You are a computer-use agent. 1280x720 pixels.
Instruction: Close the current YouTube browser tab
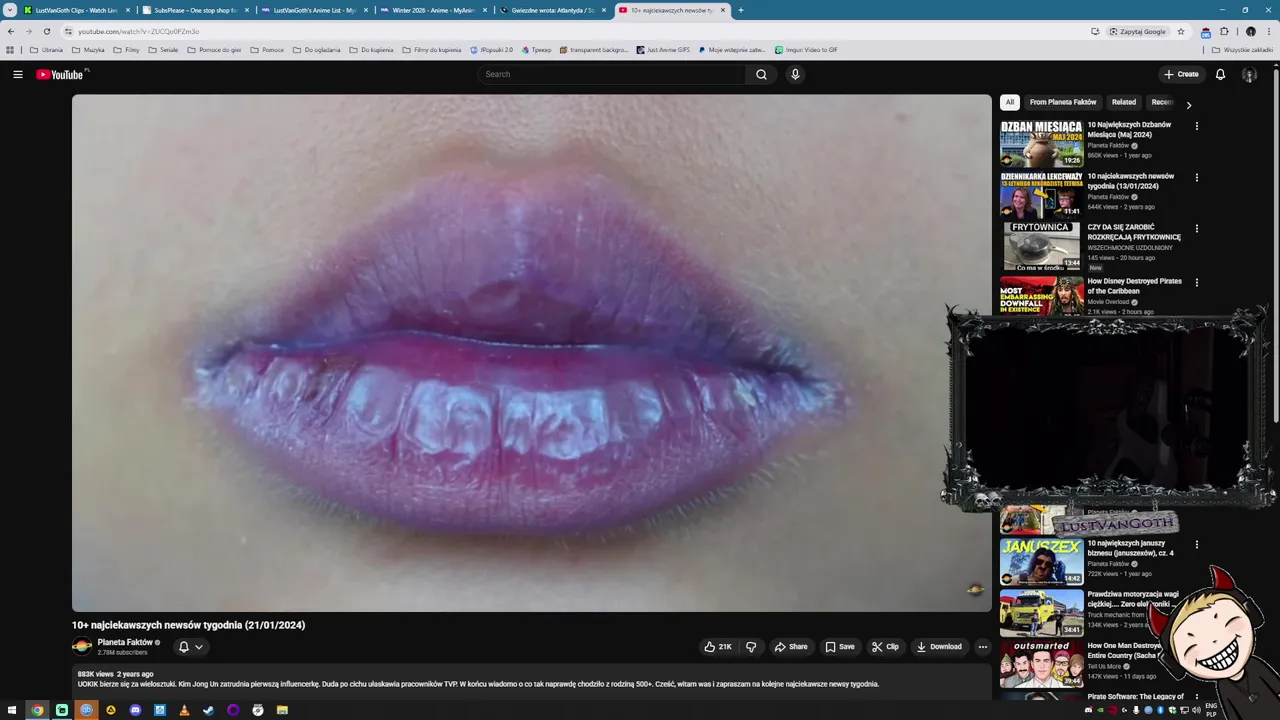click(723, 10)
